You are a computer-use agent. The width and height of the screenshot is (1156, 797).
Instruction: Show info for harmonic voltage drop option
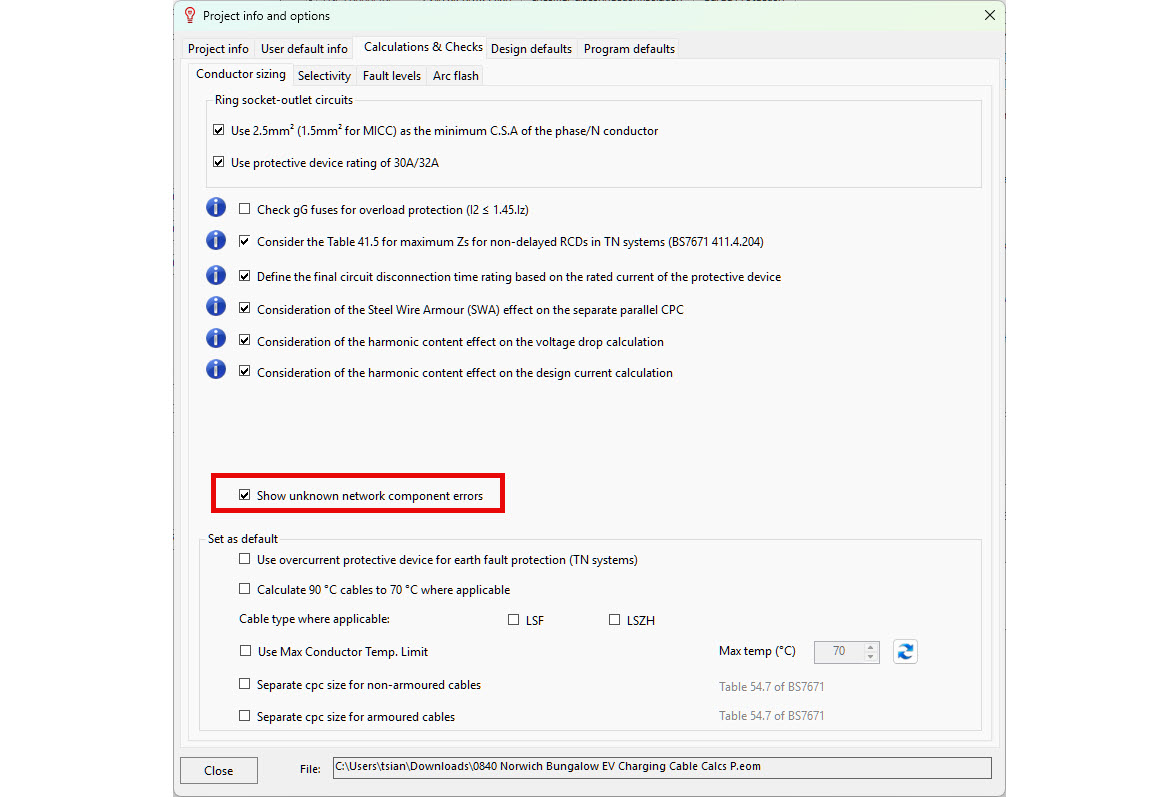[216, 338]
